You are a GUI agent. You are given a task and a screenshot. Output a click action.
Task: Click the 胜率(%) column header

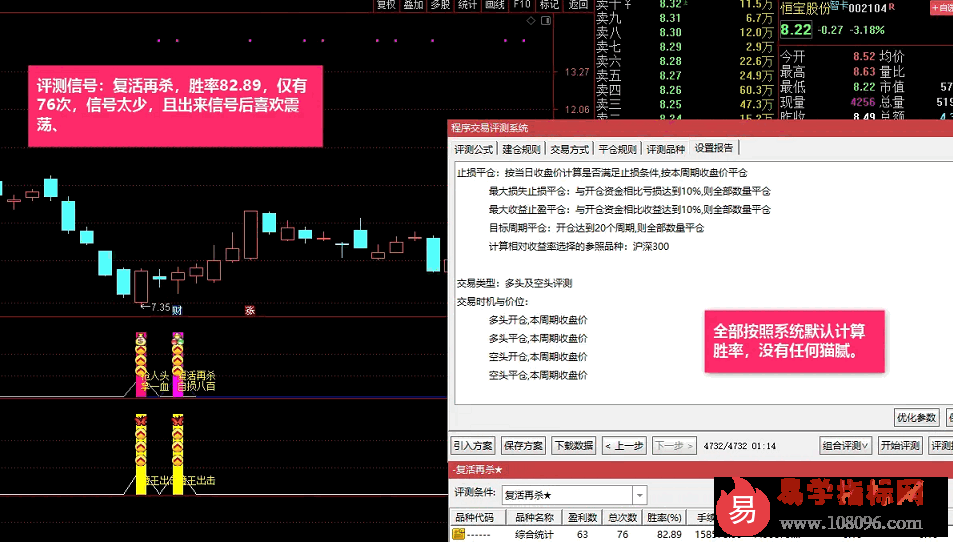661,518
